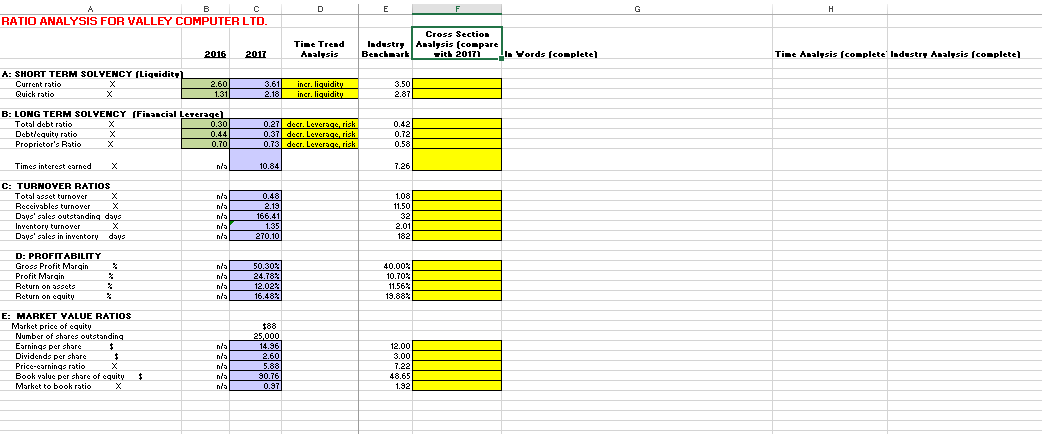Select Market price of equity value $88

pos(256,326)
